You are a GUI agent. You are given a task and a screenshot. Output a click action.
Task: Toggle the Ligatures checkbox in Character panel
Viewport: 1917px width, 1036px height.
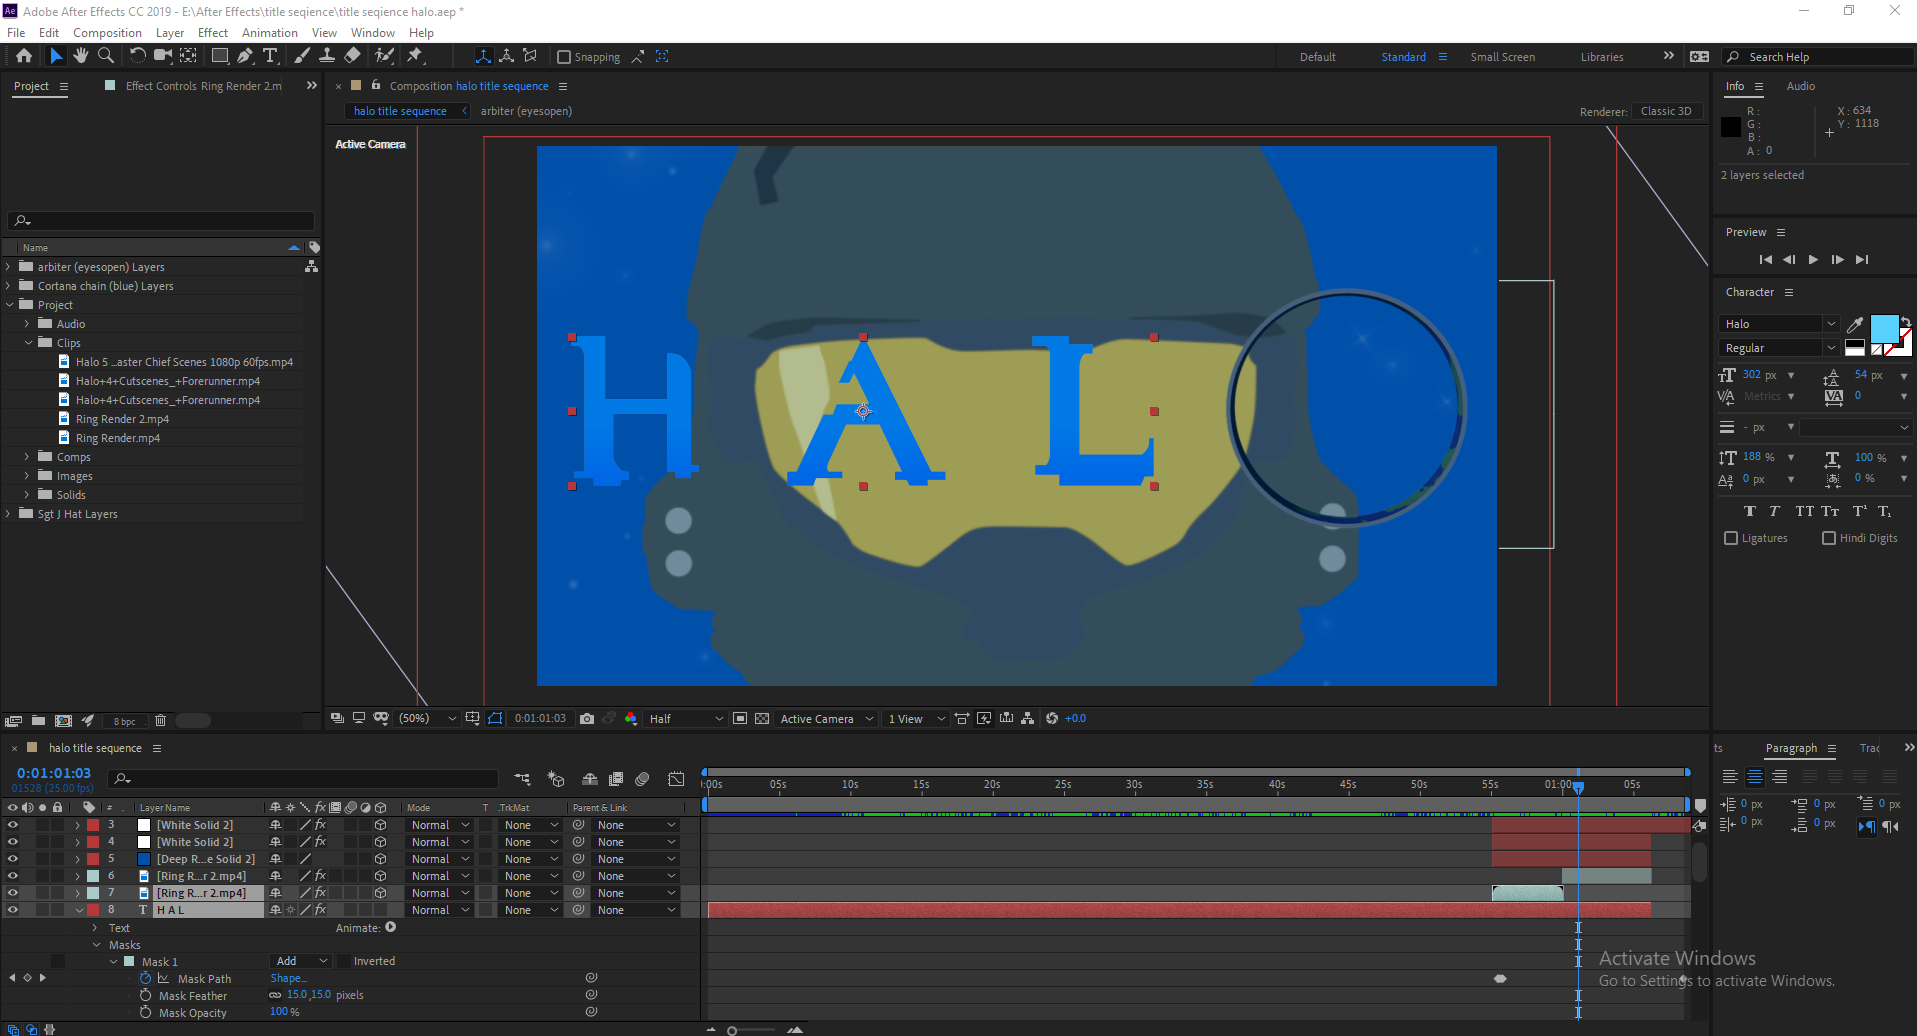(1731, 538)
